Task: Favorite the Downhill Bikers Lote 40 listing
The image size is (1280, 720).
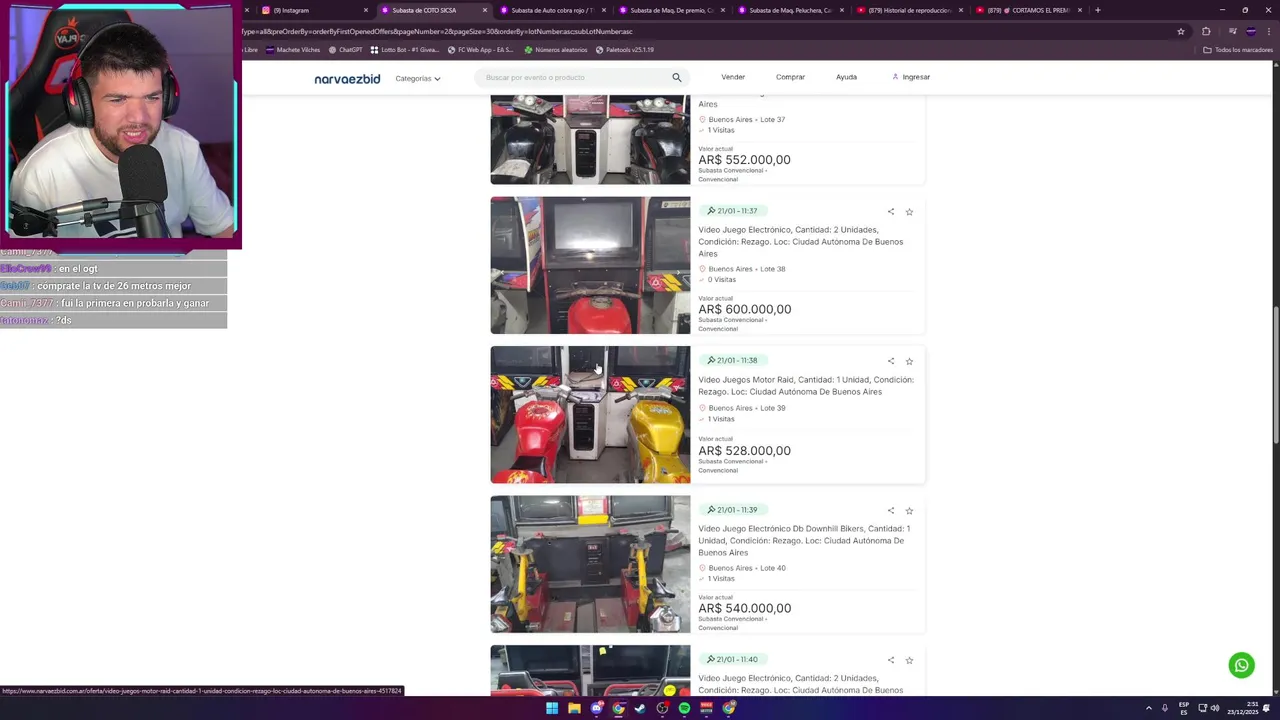Action: point(909,510)
